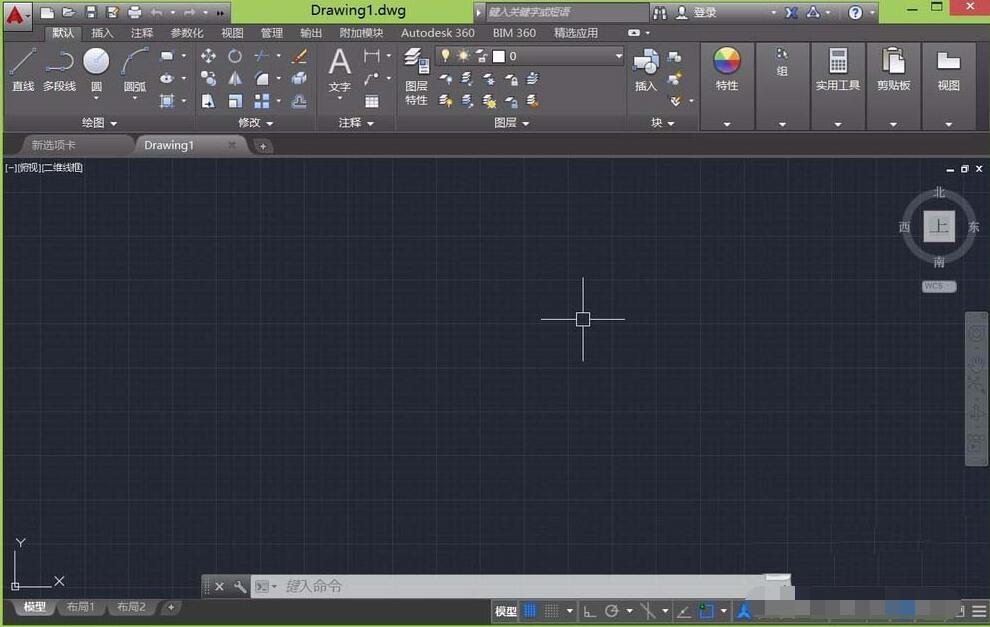The height and width of the screenshot is (627, 990).
Task: Toggle object snap in status bar
Action: click(x=706, y=611)
